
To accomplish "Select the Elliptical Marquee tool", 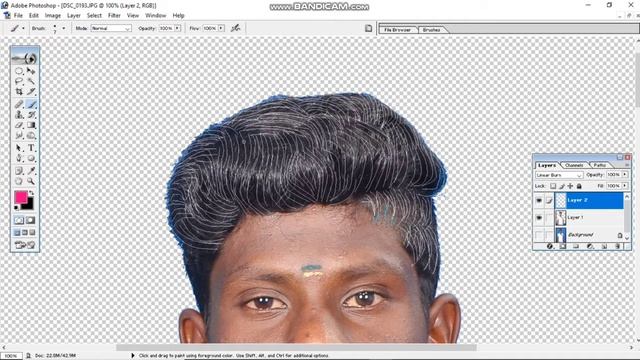I will (19, 71).
